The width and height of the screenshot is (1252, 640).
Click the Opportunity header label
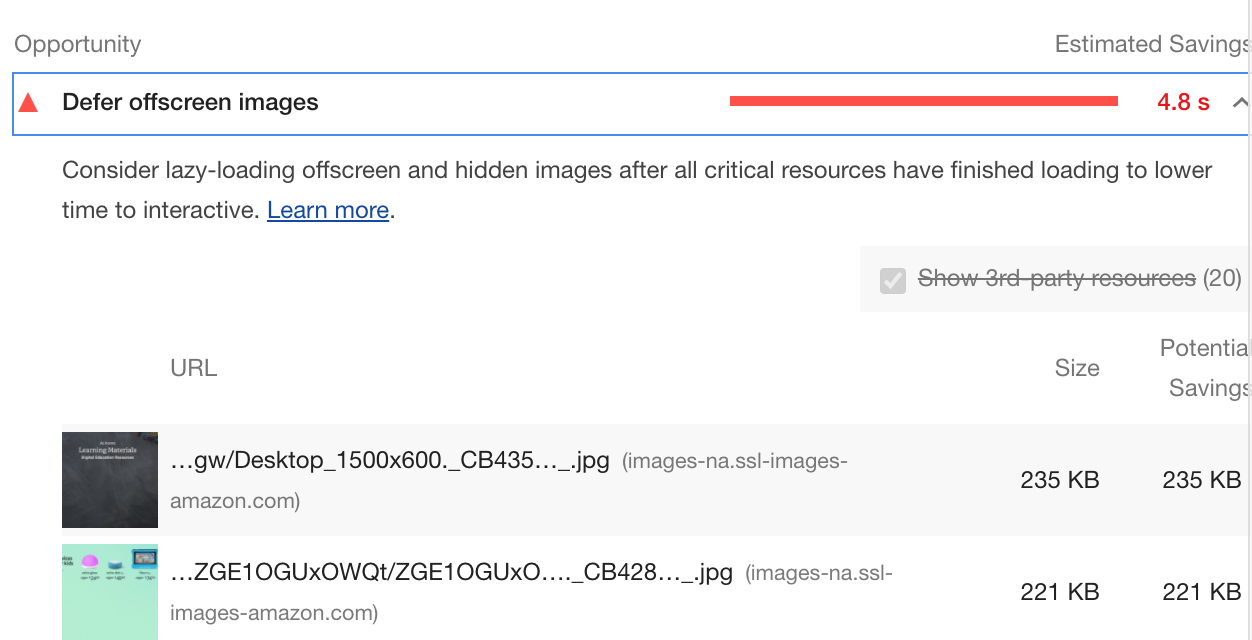tap(78, 44)
